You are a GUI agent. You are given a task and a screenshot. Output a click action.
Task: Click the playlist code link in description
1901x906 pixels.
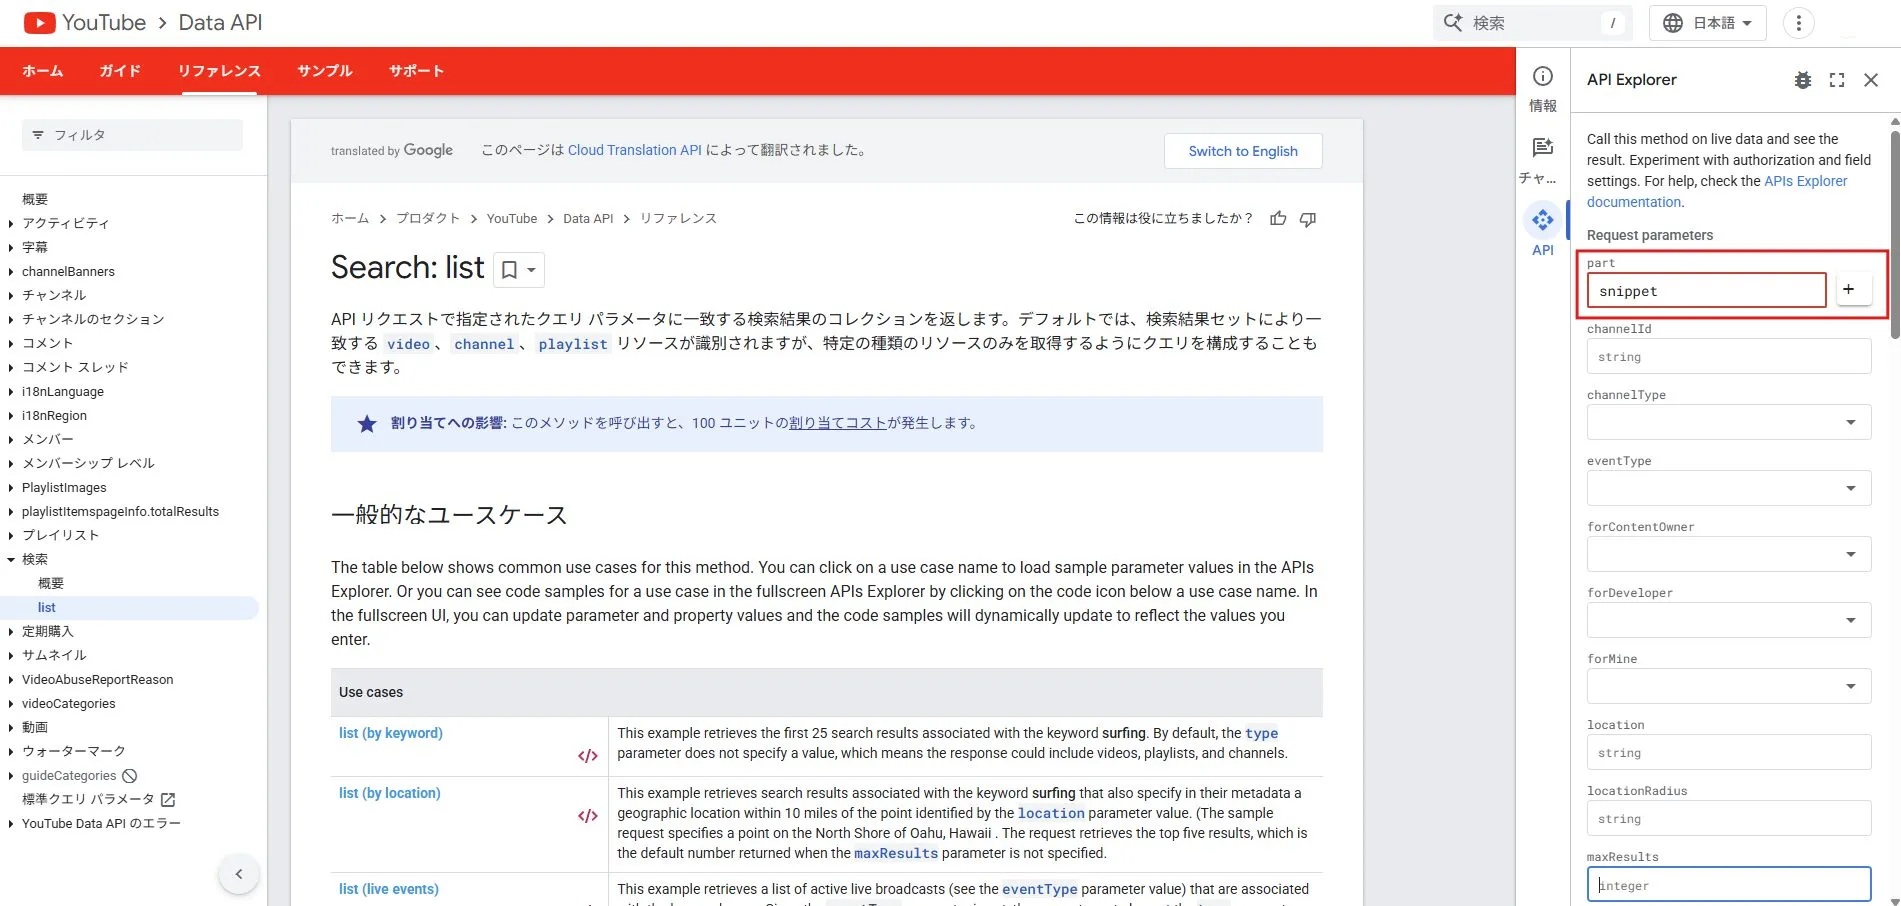[573, 344]
